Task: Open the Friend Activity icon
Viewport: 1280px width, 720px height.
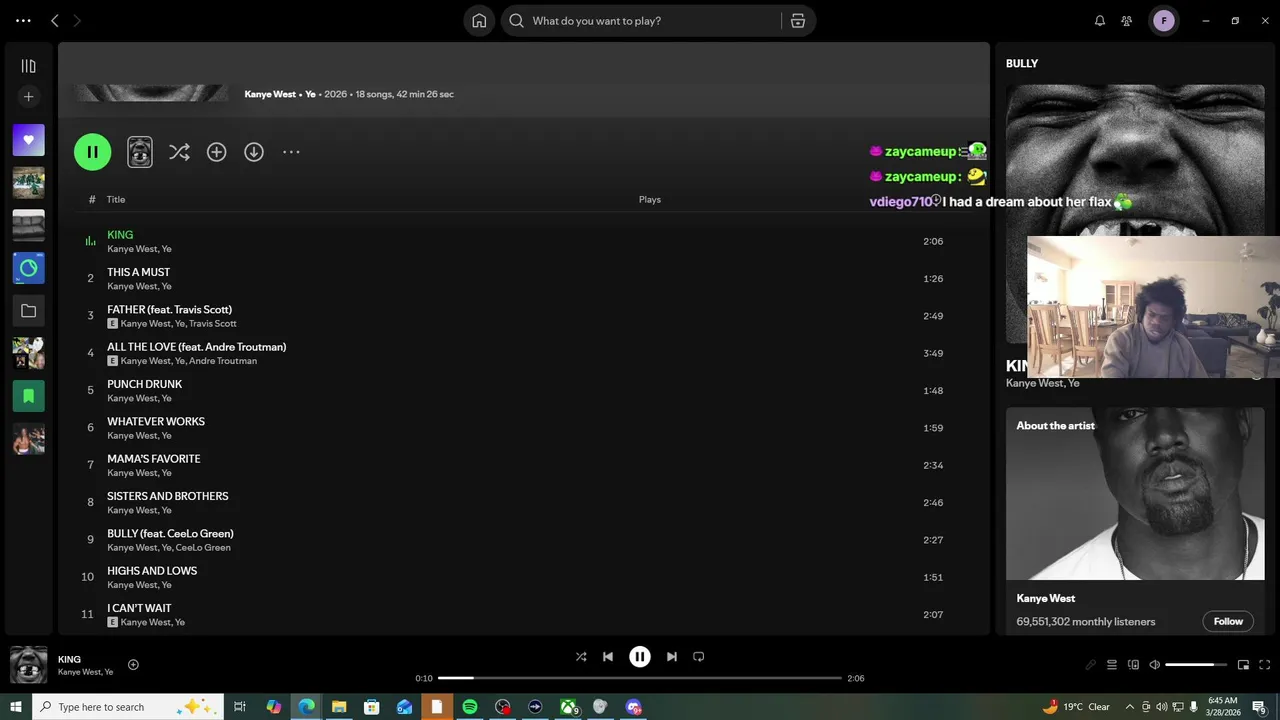Action: pyautogui.click(x=1127, y=20)
